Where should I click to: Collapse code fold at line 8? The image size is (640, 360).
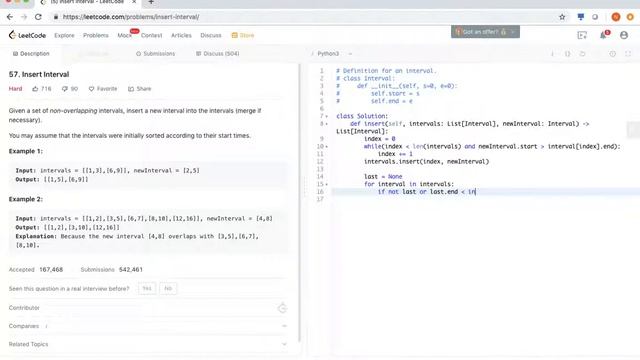point(327,124)
